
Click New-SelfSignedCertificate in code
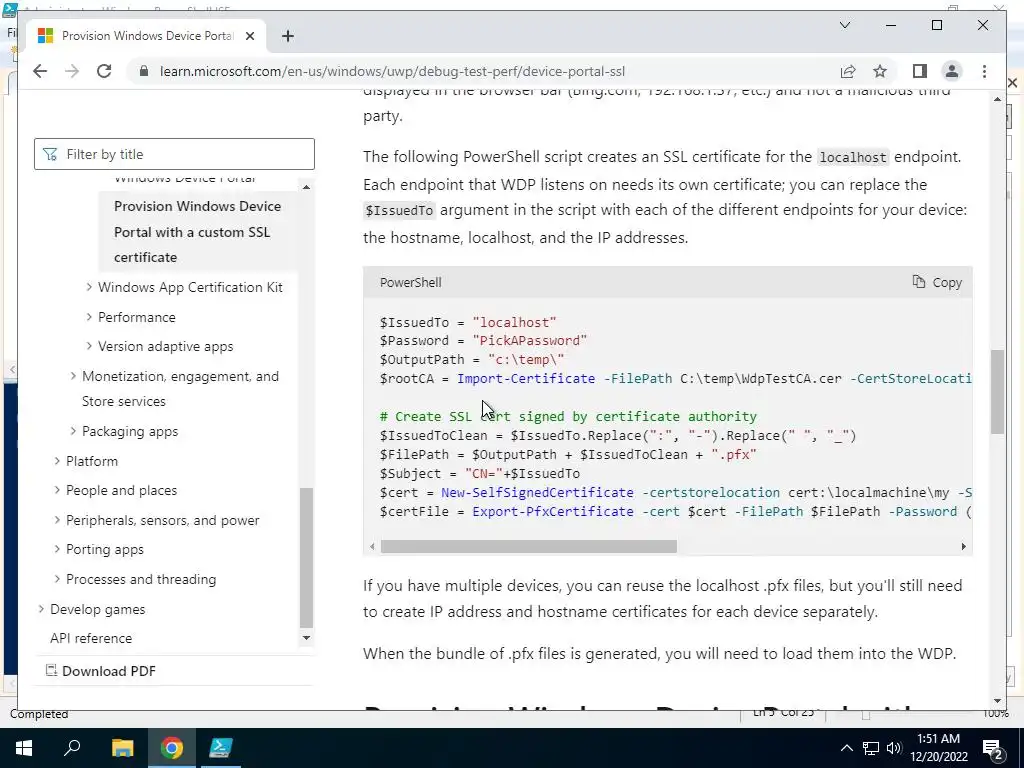click(537, 492)
